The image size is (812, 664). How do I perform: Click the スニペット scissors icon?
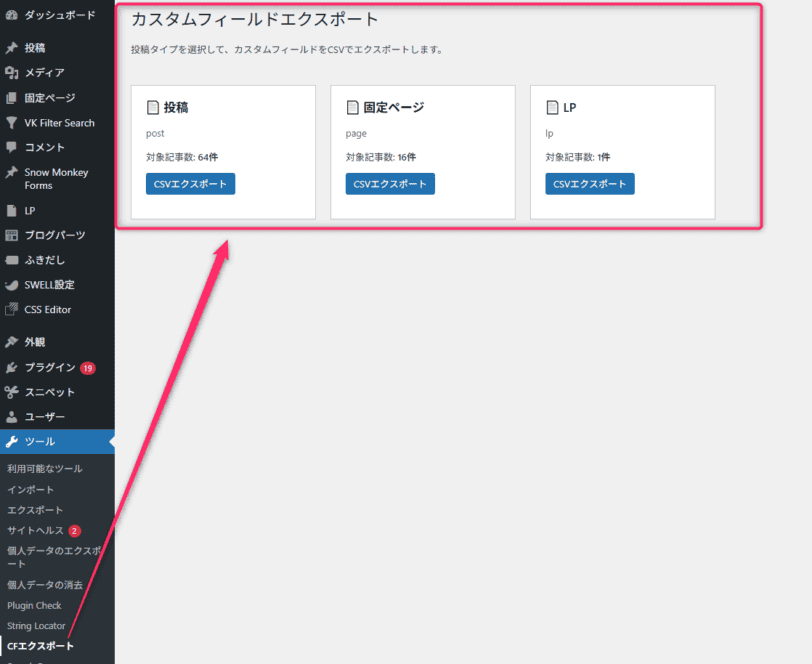pyautogui.click(x=12, y=392)
